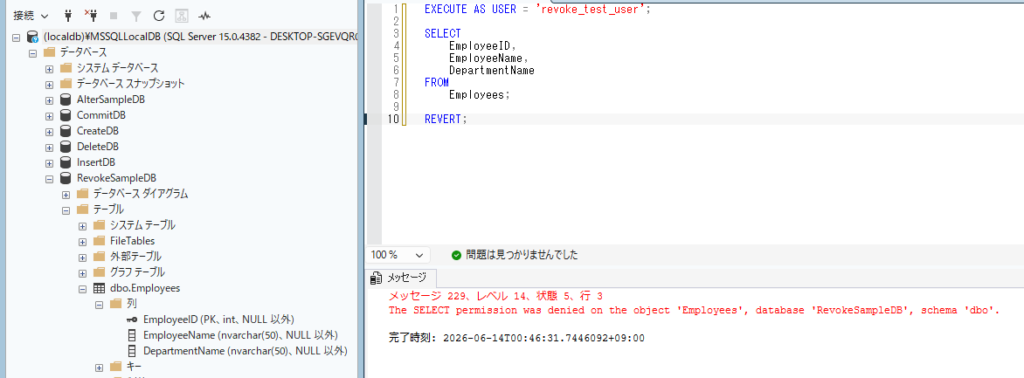This screenshot has width=1024, height=378.
Task: Expand the システム テーブル folder
Action: point(82,225)
